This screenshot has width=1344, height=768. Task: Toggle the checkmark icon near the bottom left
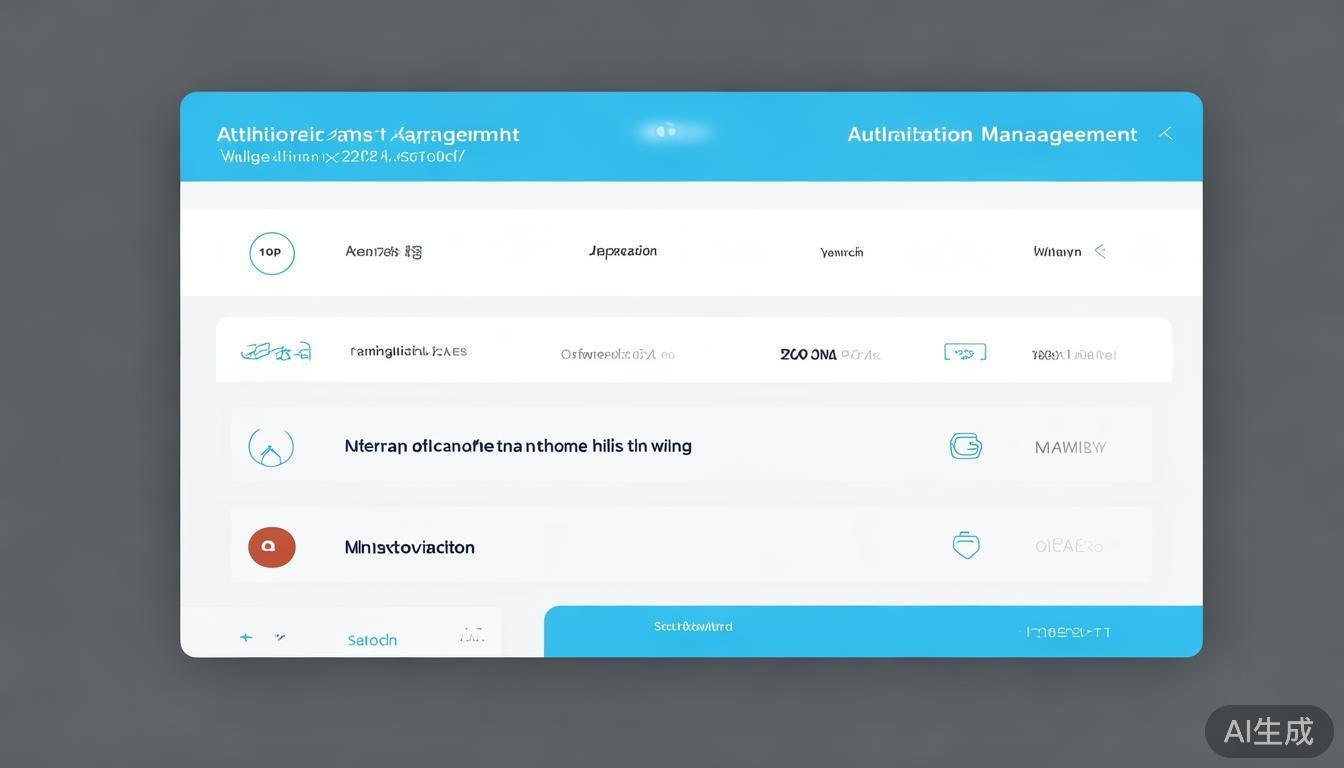click(x=280, y=636)
